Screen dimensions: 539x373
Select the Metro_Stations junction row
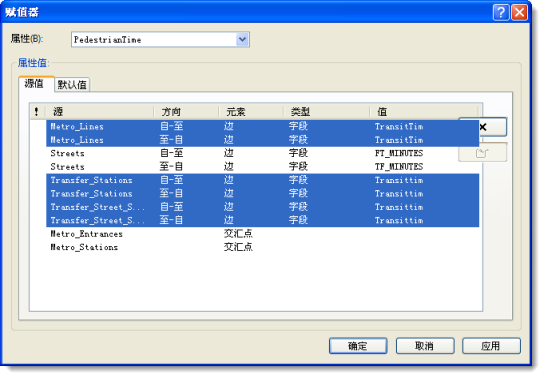[x=263, y=247]
